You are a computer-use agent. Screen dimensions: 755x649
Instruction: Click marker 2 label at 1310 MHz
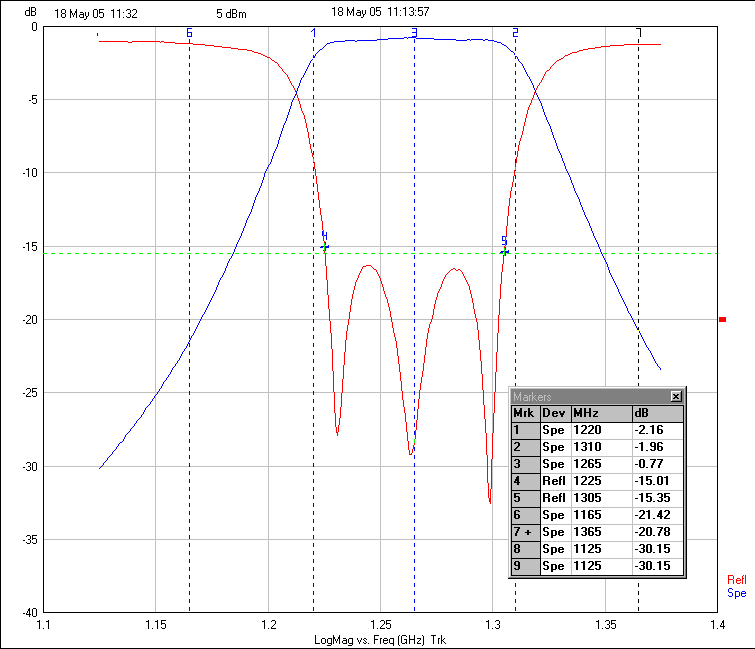pyautogui.click(x=515, y=33)
